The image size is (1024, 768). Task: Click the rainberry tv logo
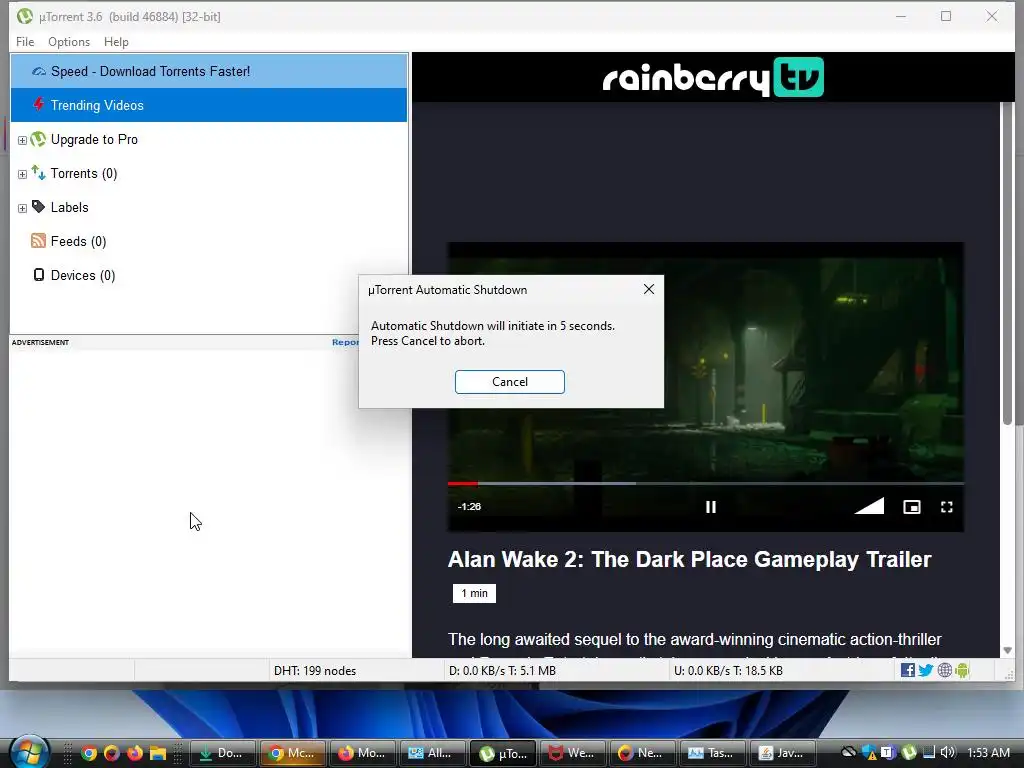coord(712,77)
